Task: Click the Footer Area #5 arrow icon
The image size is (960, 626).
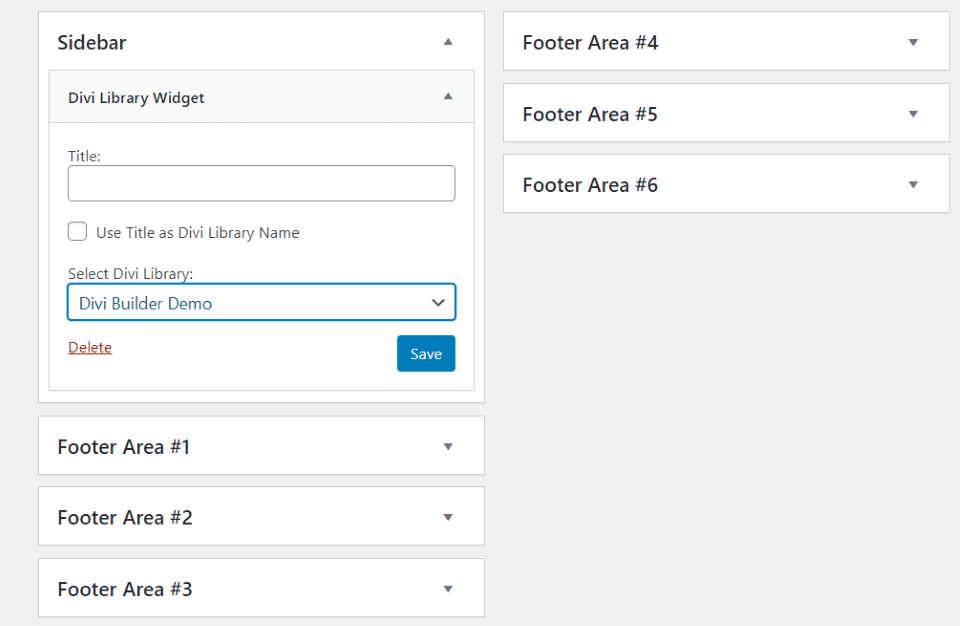Action: [912, 114]
